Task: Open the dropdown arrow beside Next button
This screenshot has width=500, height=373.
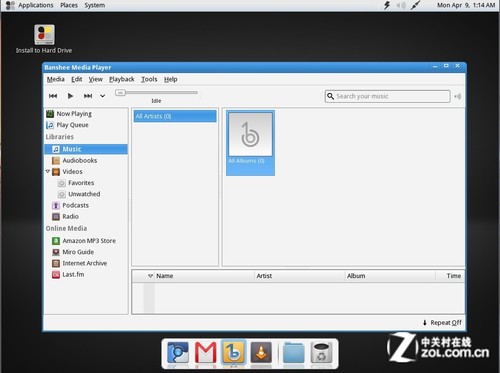Action: (103, 96)
